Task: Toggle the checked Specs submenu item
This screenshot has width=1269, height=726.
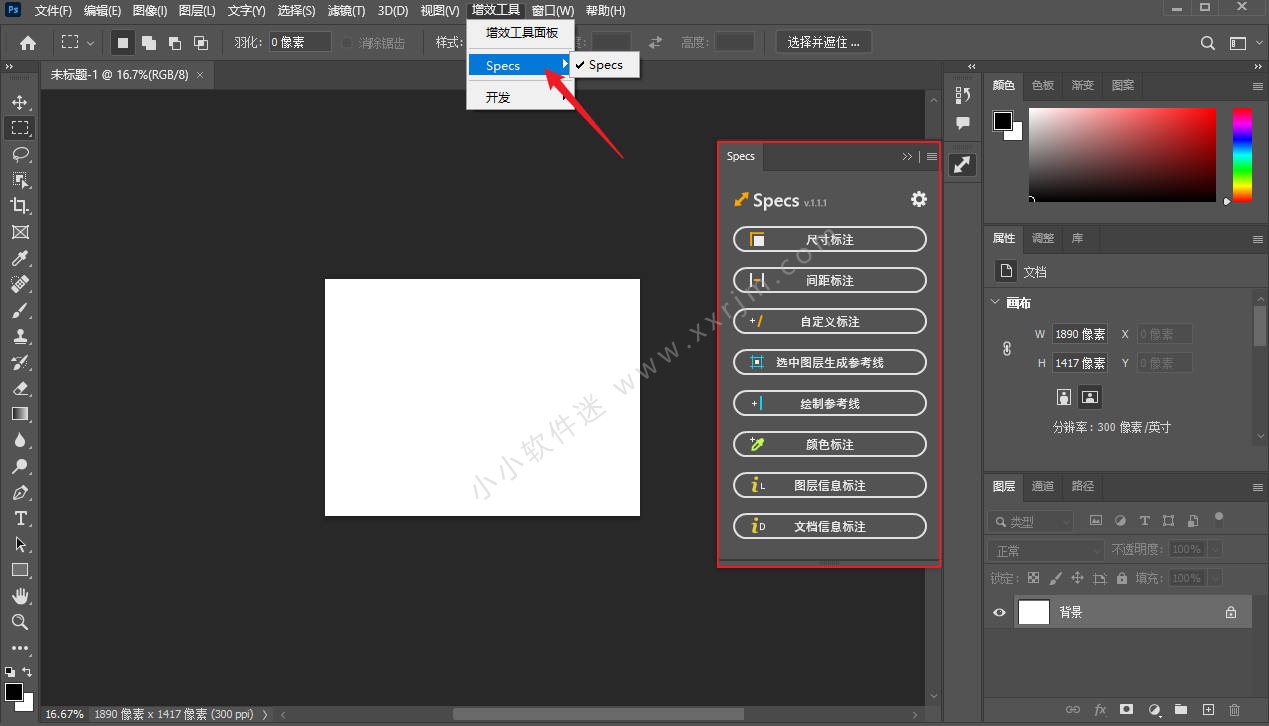Action: 604,65
